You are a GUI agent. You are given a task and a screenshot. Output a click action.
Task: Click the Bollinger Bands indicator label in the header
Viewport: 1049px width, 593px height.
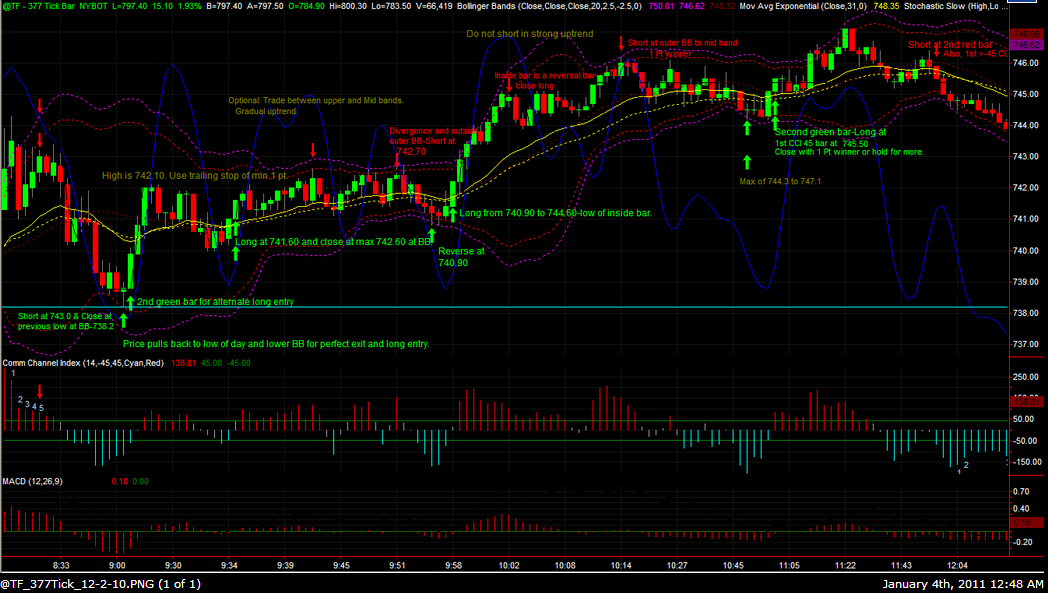(550, 6)
